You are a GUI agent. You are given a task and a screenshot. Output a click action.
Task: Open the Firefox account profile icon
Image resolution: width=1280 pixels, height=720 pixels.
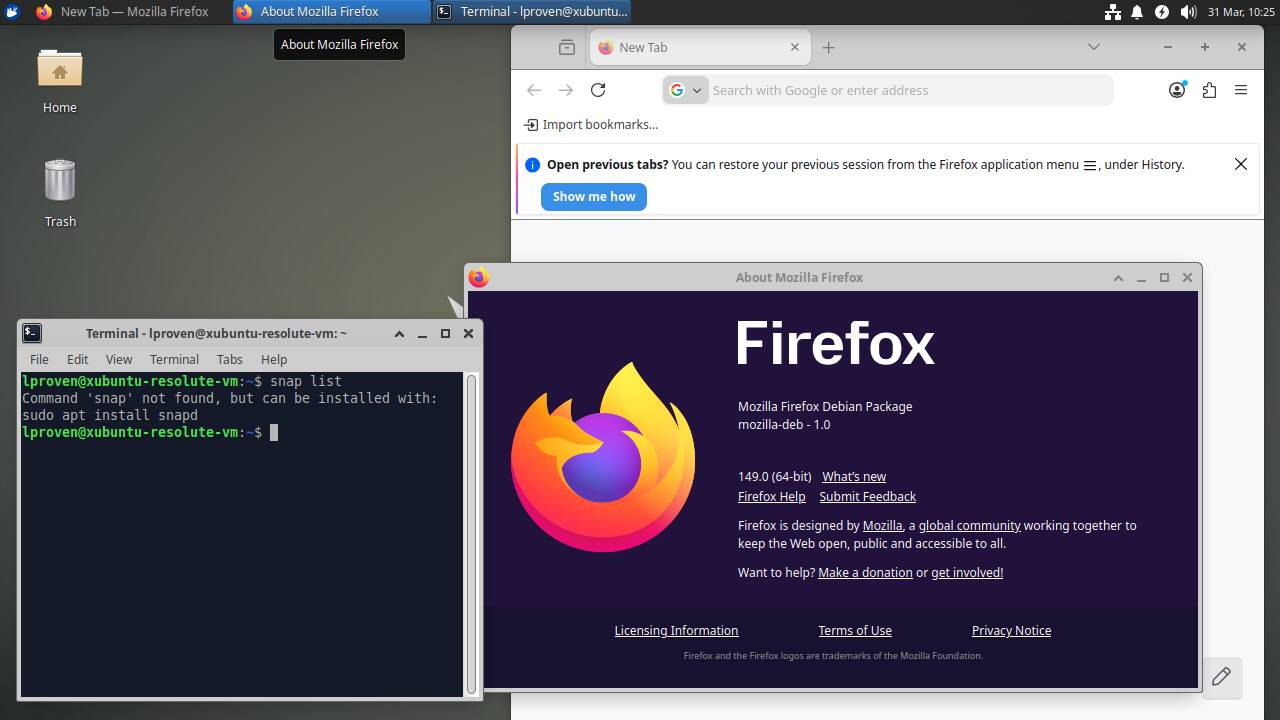(1177, 90)
